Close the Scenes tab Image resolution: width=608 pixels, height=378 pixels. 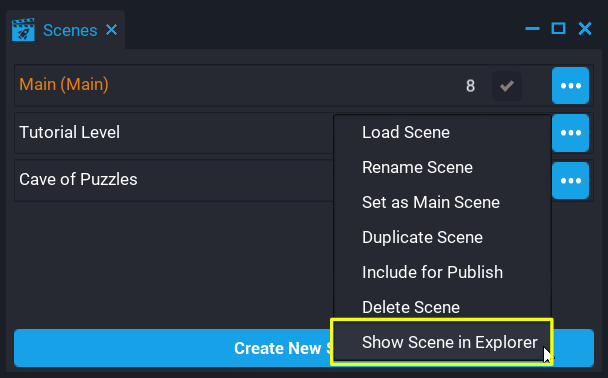112,30
